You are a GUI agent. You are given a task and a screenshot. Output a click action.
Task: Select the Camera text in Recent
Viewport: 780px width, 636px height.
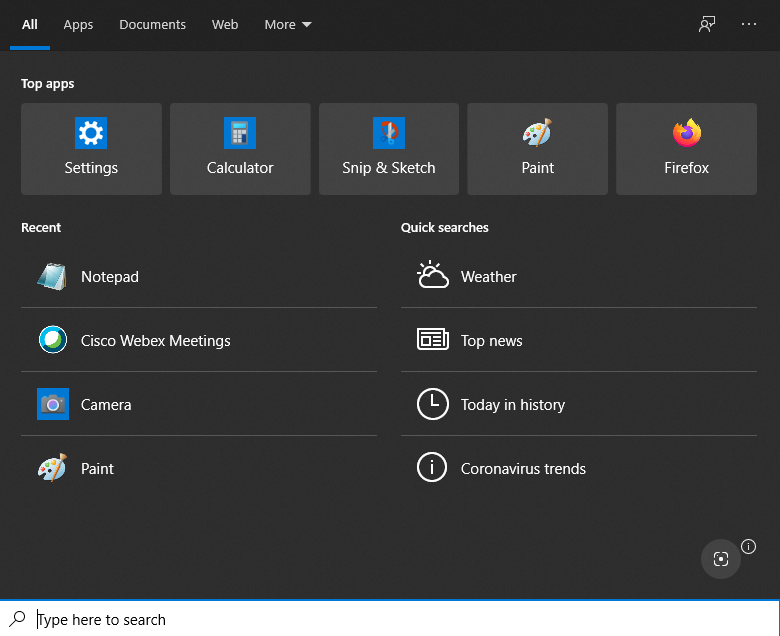[106, 405]
